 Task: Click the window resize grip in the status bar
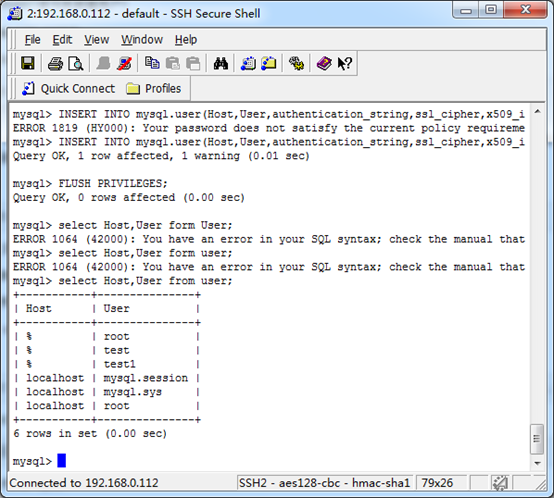[x=540, y=485]
